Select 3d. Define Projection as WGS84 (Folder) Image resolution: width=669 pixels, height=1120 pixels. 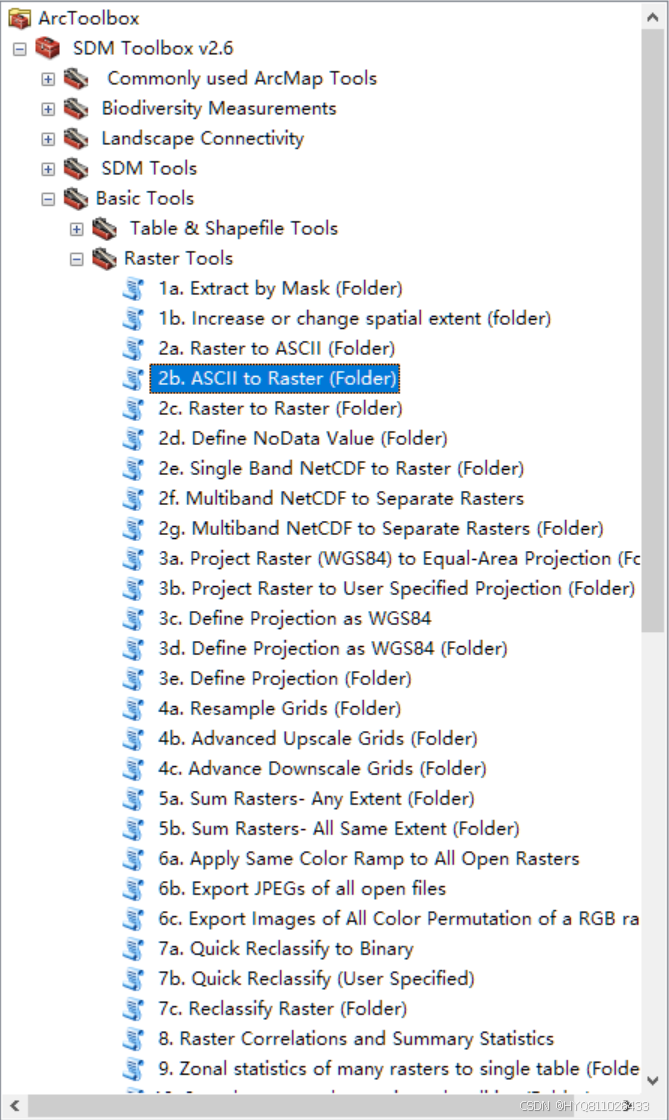coord(333,649)
